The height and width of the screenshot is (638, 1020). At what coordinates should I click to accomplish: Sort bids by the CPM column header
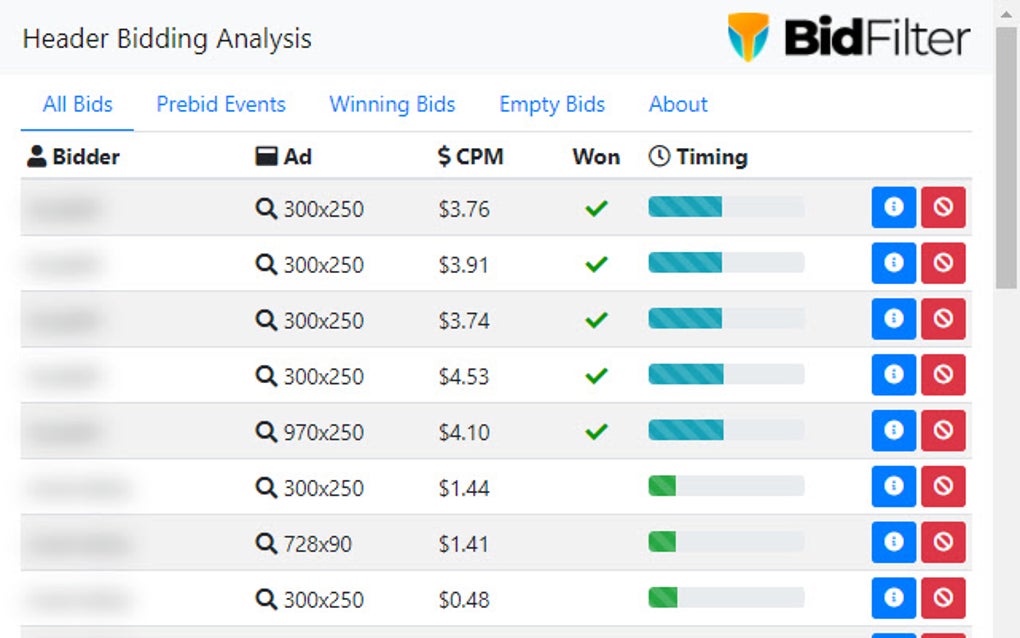coord(470,156)
